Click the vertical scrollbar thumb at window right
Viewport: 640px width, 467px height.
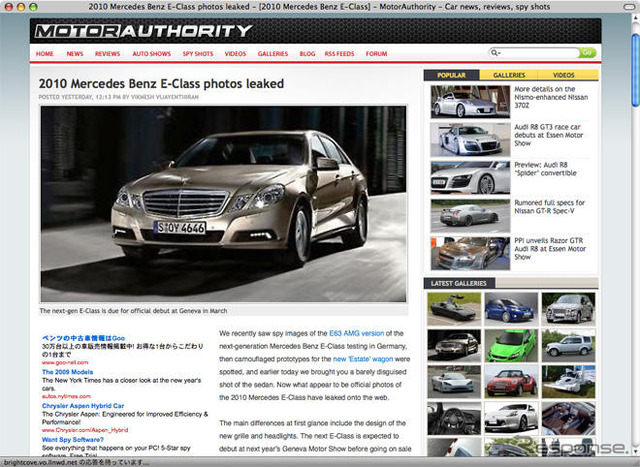[x=636, y=70]
